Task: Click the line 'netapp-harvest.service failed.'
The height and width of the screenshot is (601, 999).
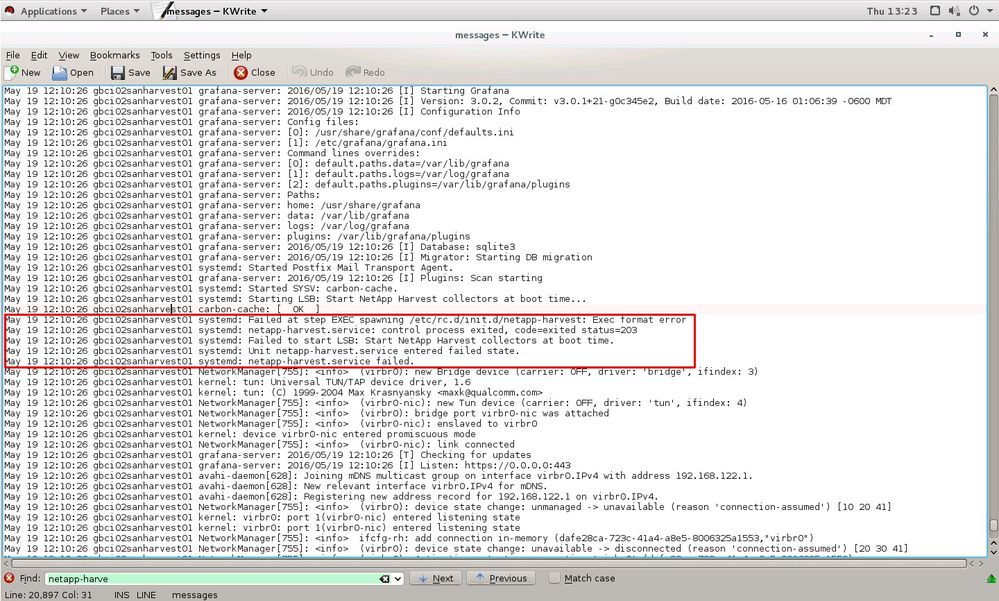Action: 209,361
